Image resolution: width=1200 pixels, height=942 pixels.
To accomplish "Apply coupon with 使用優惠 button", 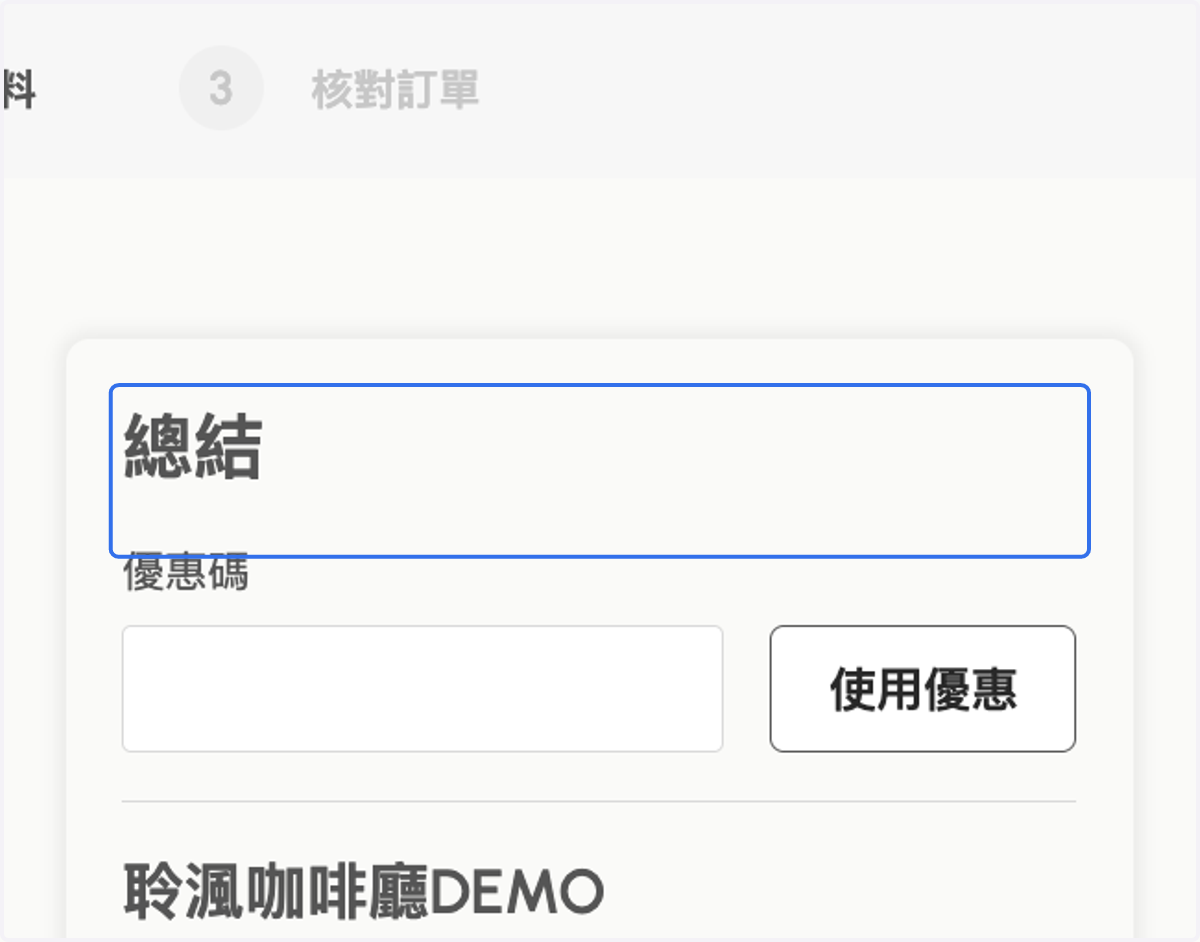I will (x=922, y=689).
